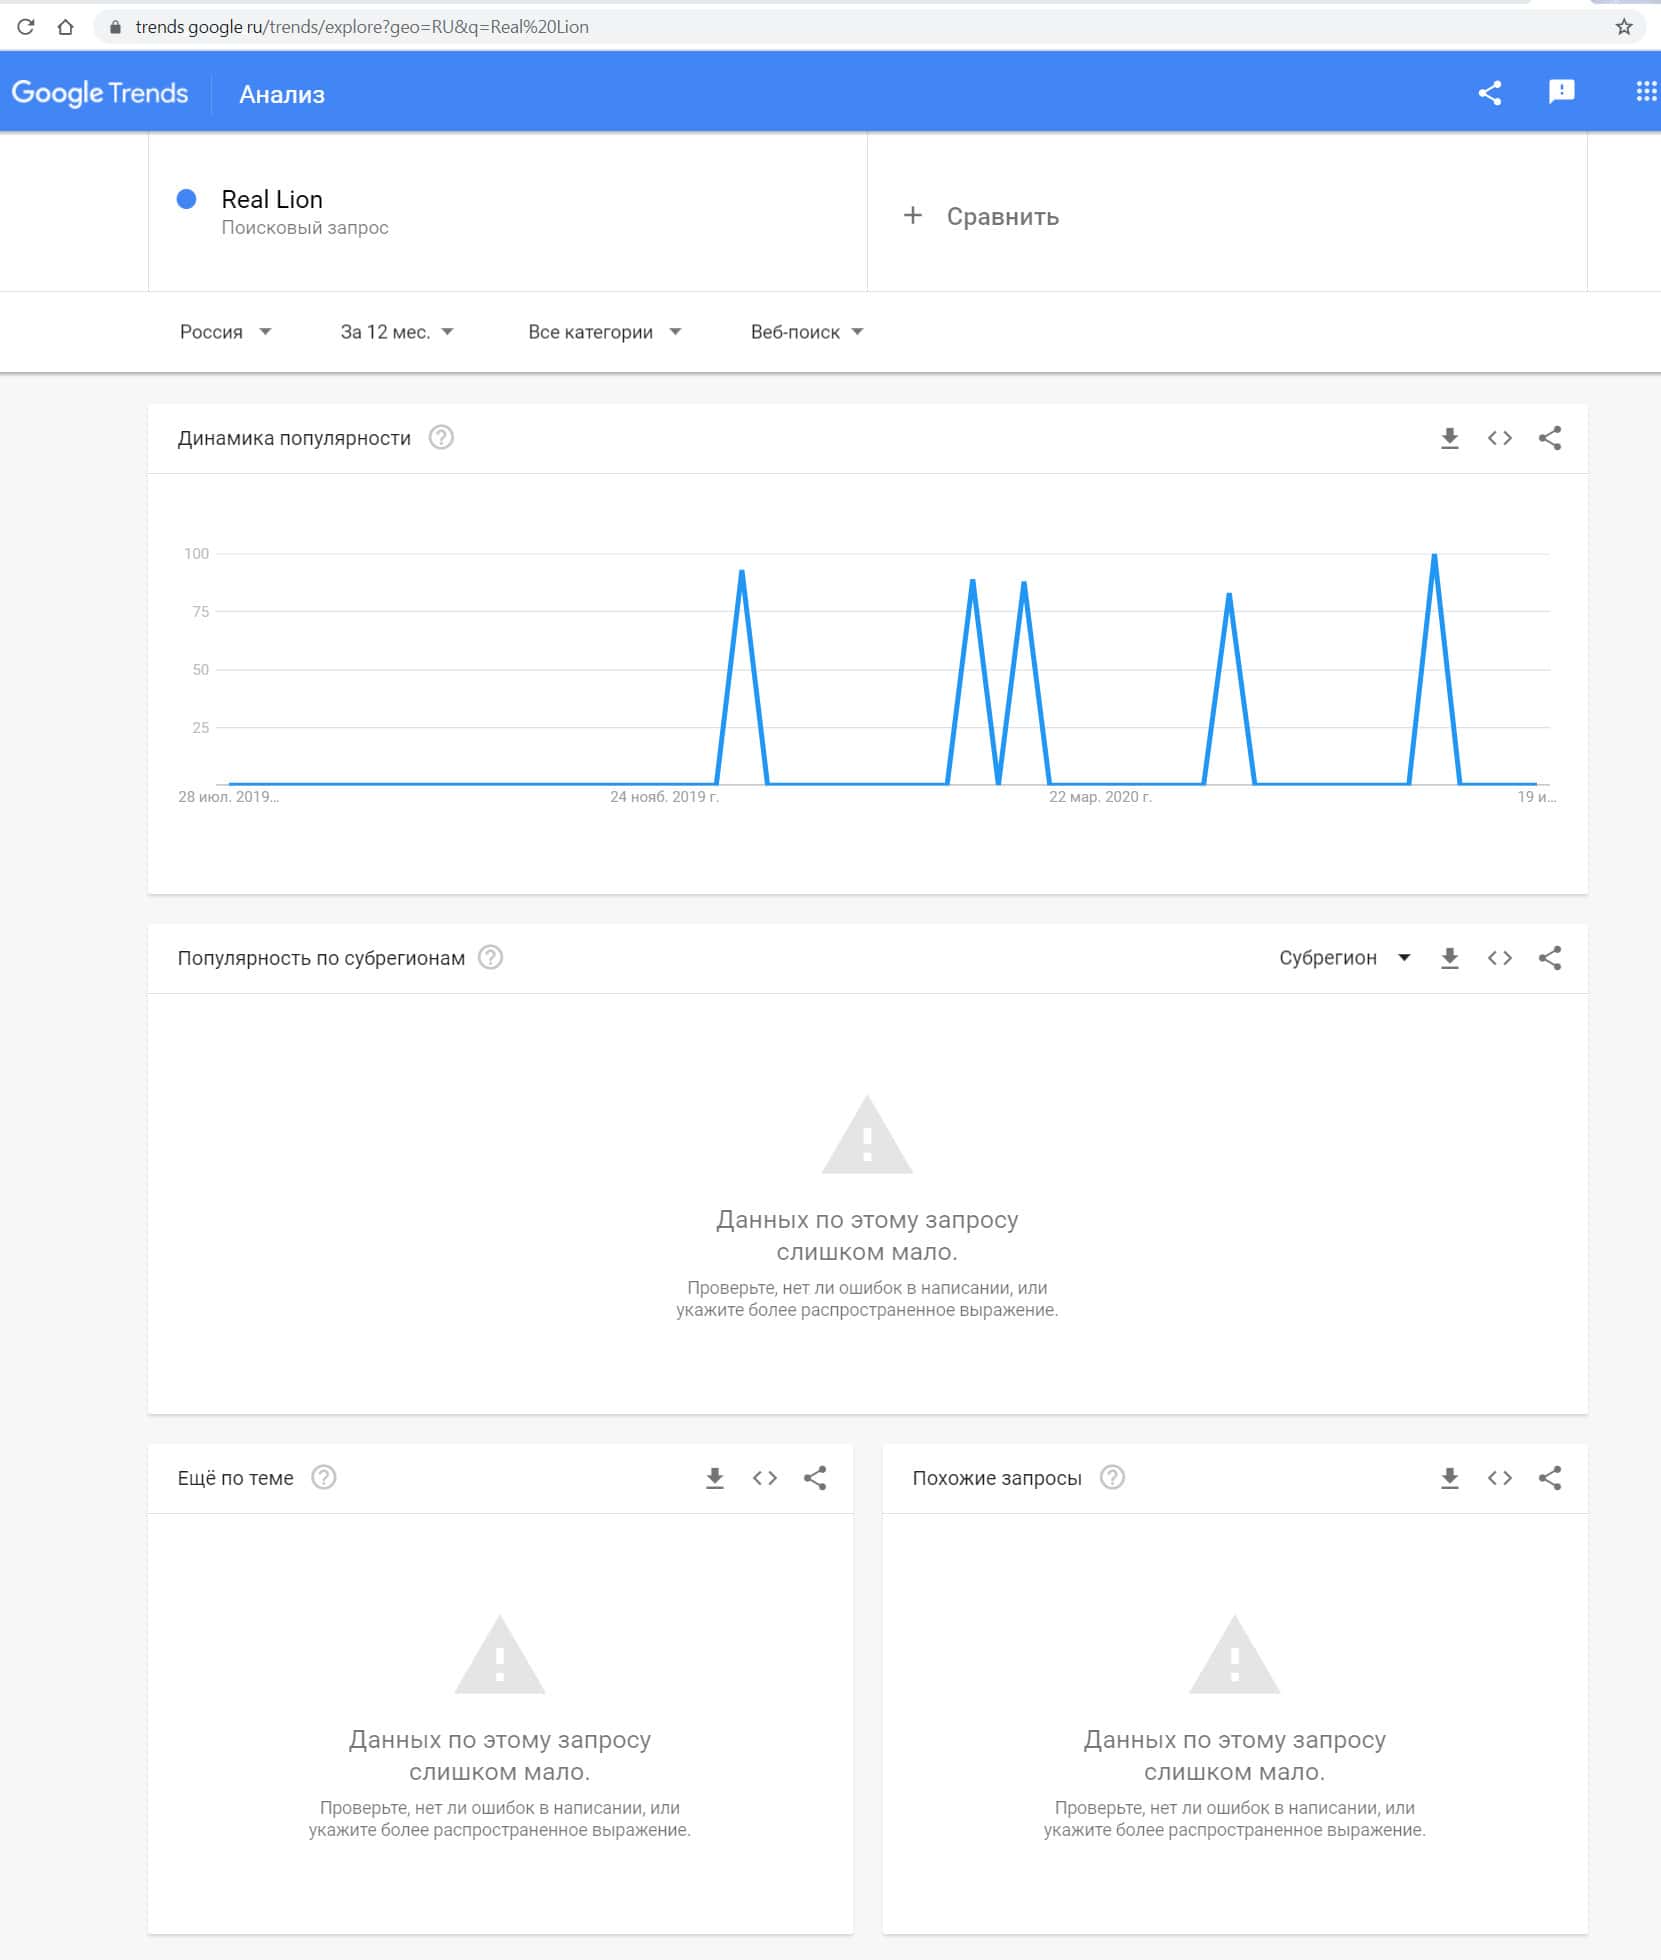Download the Ещё по теме data
Image resolution: width=1661 pixels, height=1960 pixels.
pos(714,1478)
